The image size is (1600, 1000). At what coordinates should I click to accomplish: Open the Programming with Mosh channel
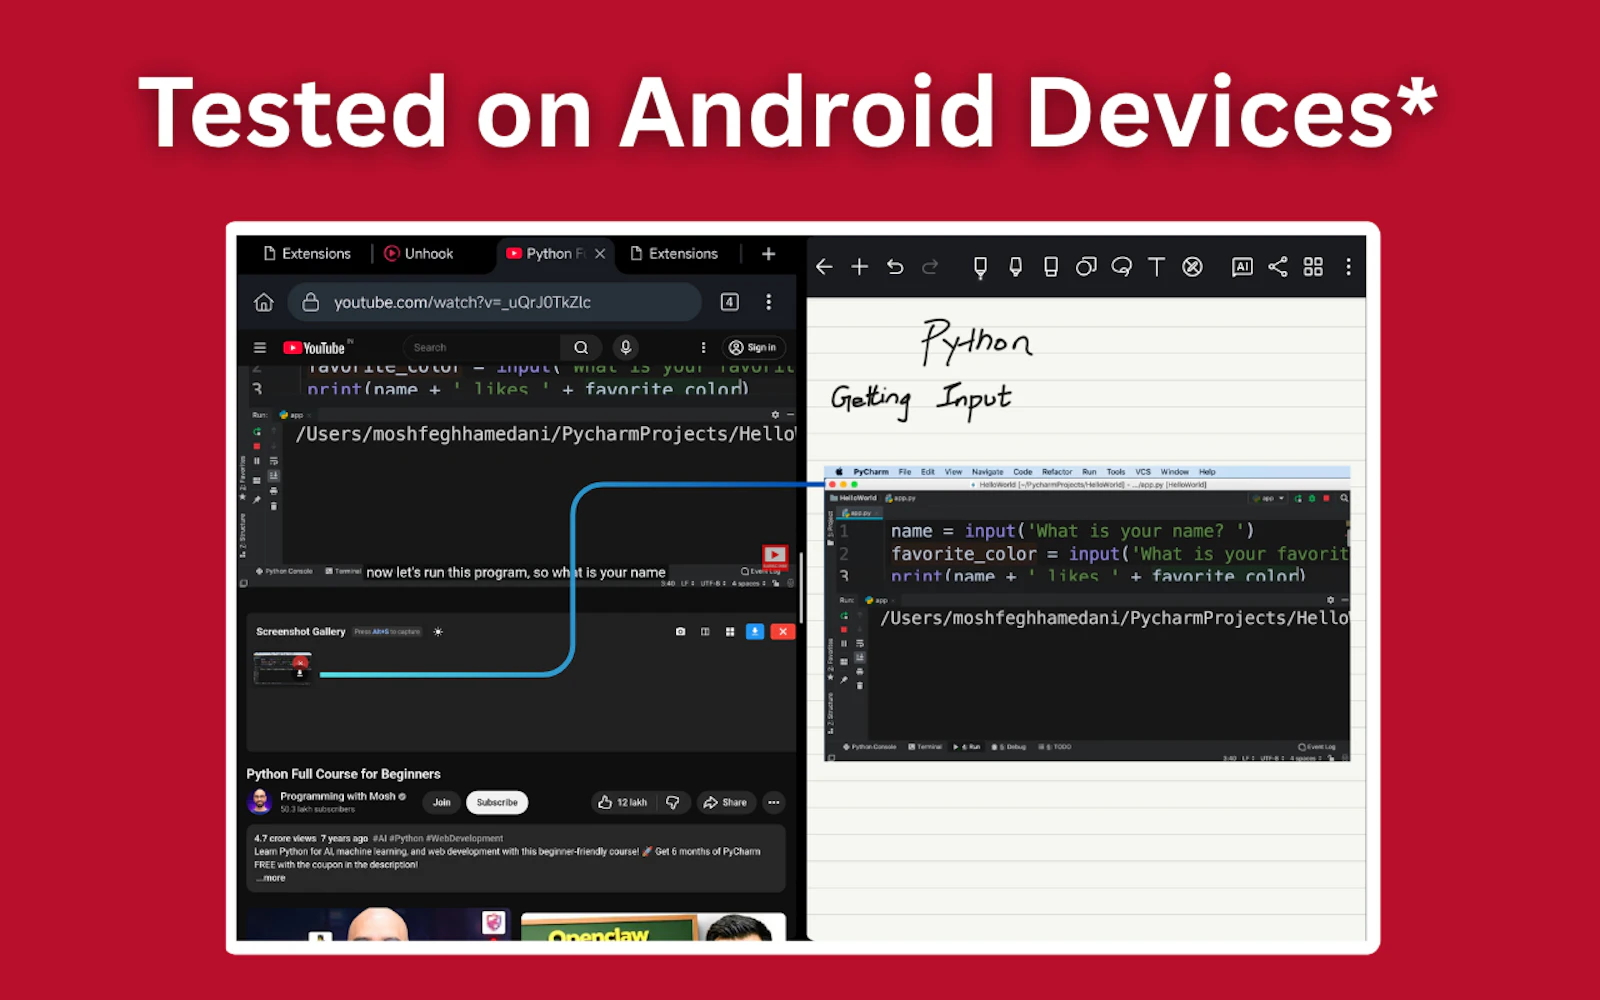[x=337, y=797]
